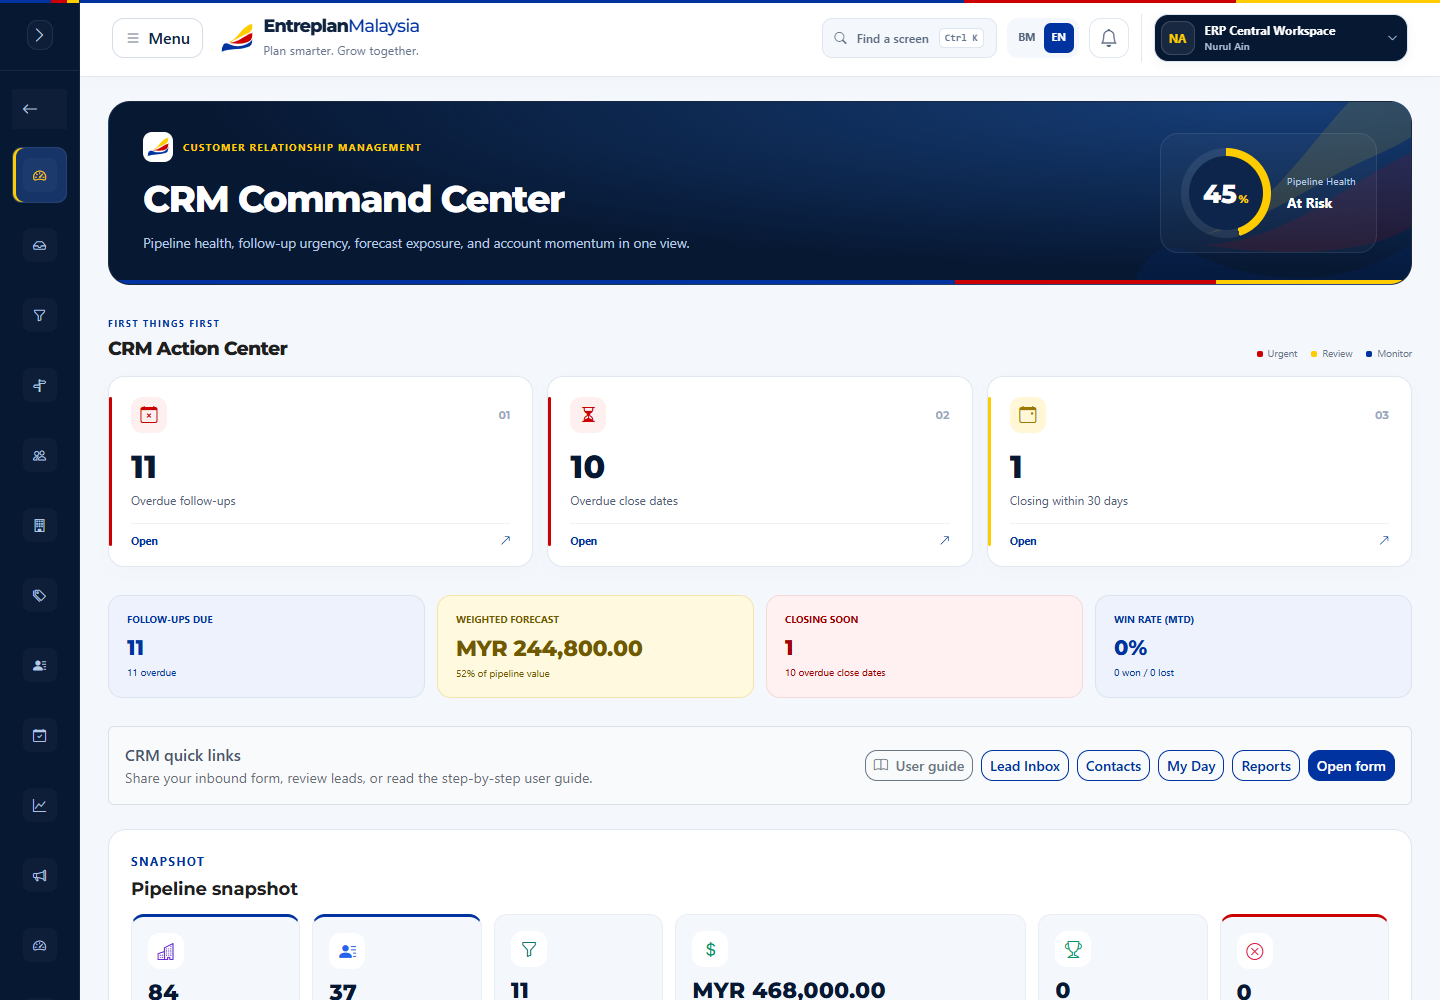1440x1000 pixels.
Task: Switch language to BM
Action: click(1027, 38)
